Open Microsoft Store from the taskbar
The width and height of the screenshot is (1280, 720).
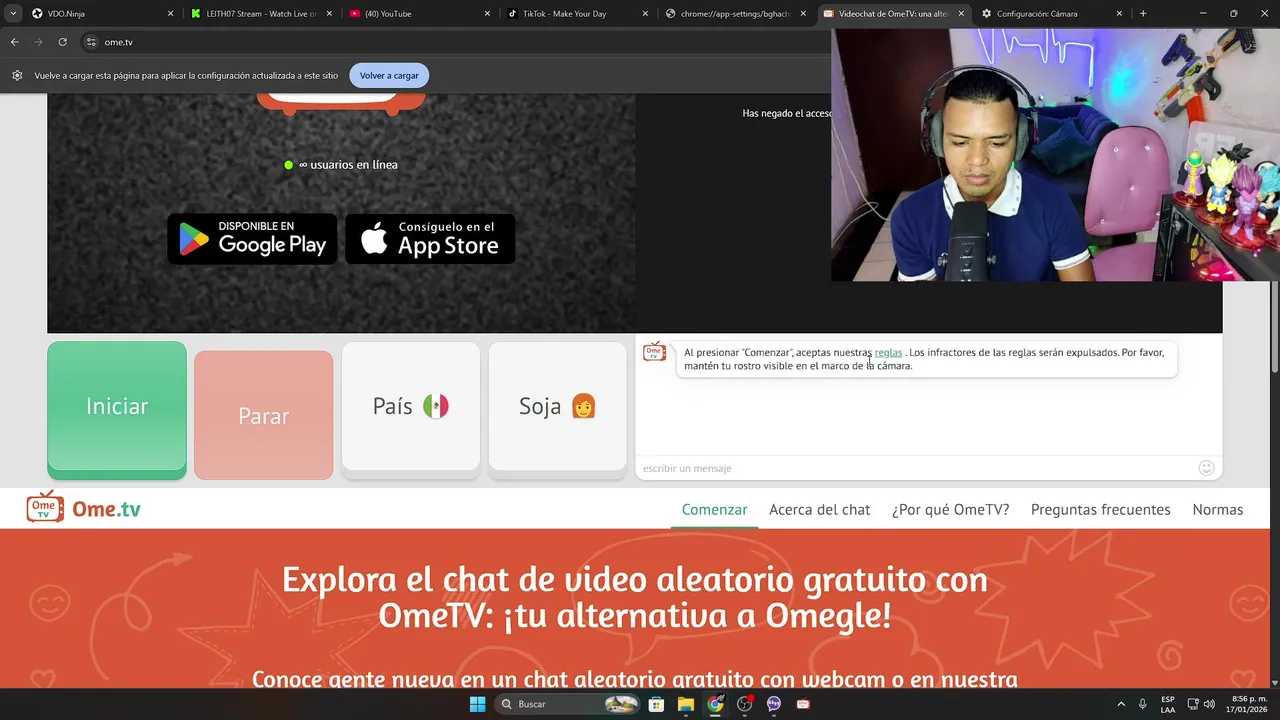(656, 704)
